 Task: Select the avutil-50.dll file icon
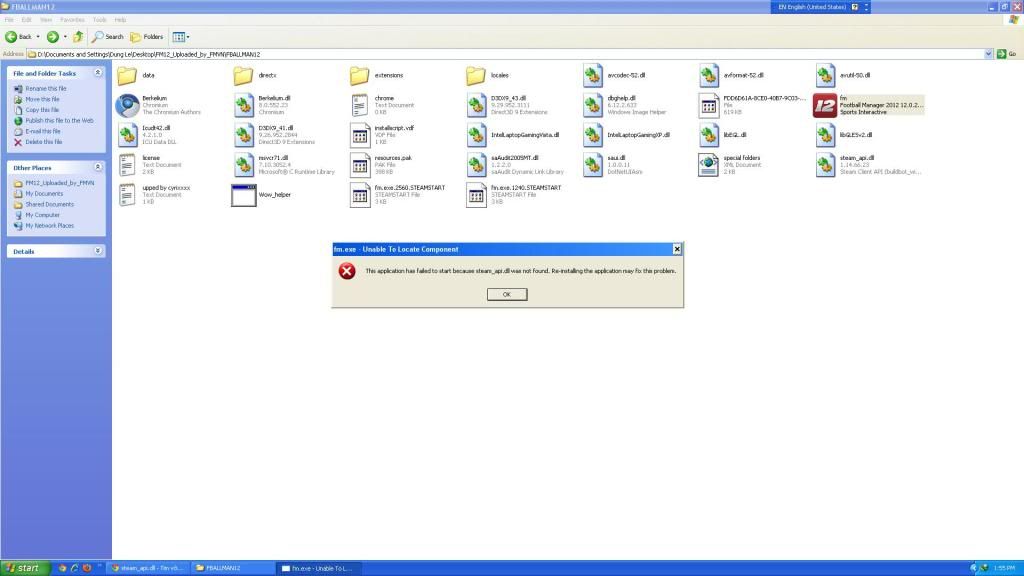click(825, 76)
